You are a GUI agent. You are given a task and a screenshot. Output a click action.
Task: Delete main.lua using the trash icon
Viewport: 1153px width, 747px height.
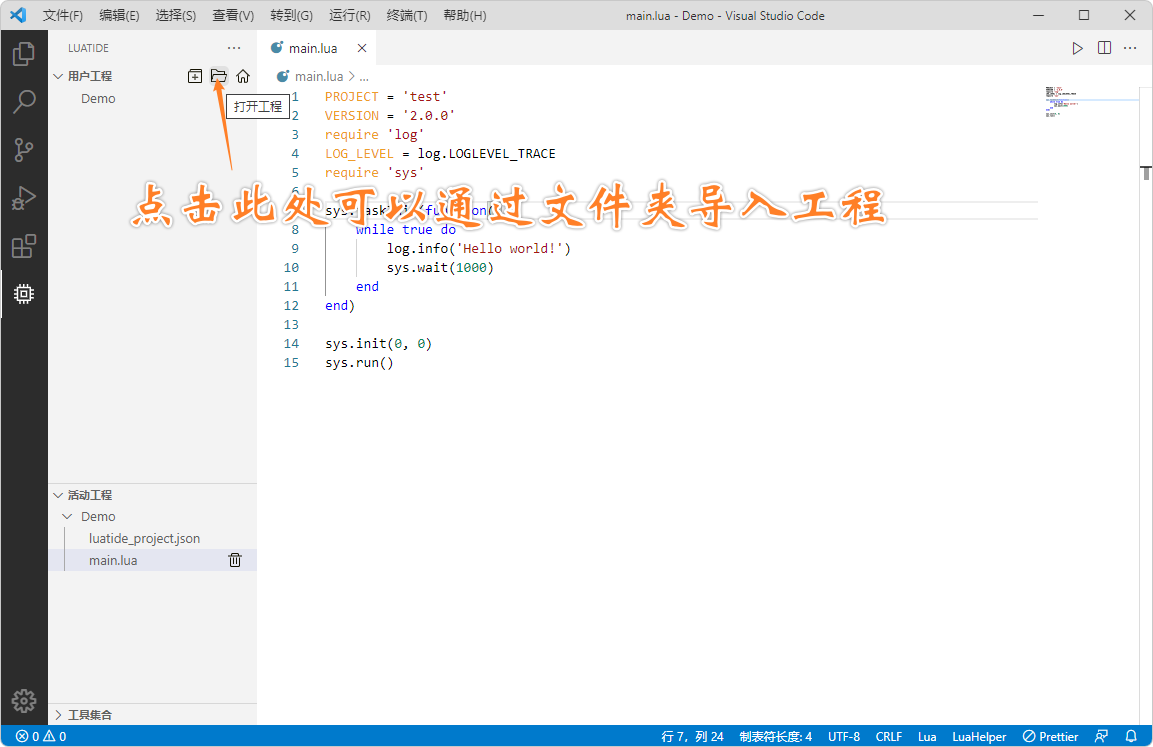(235, 560)
